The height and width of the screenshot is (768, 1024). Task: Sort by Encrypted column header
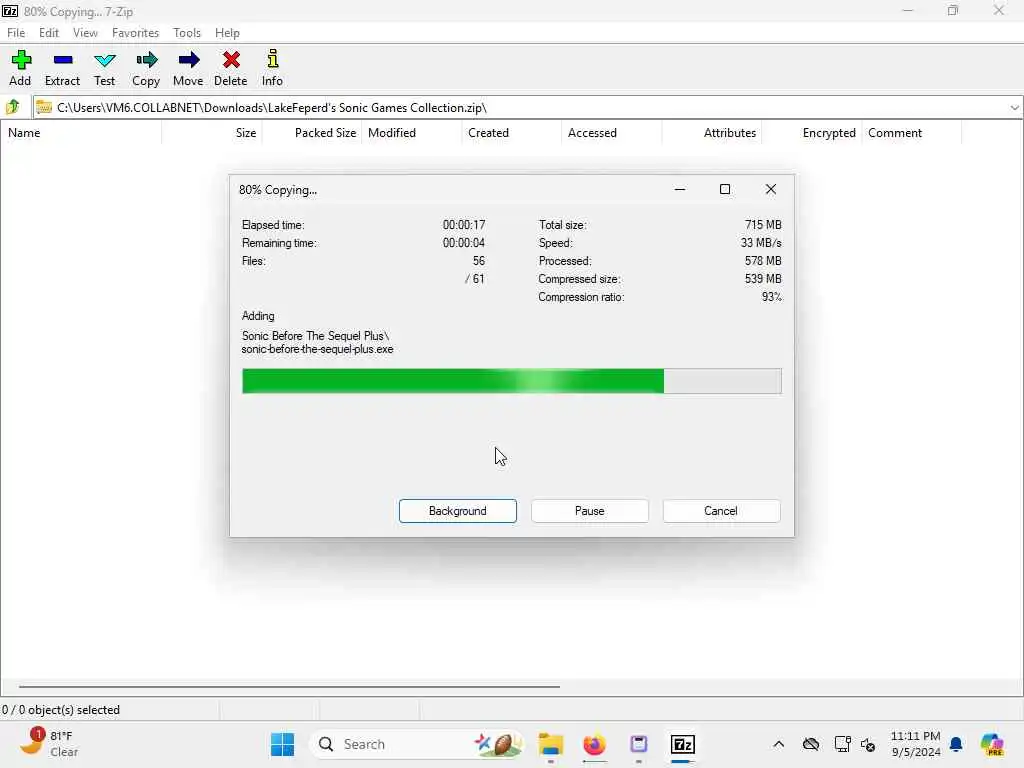[x=812, y=133]
